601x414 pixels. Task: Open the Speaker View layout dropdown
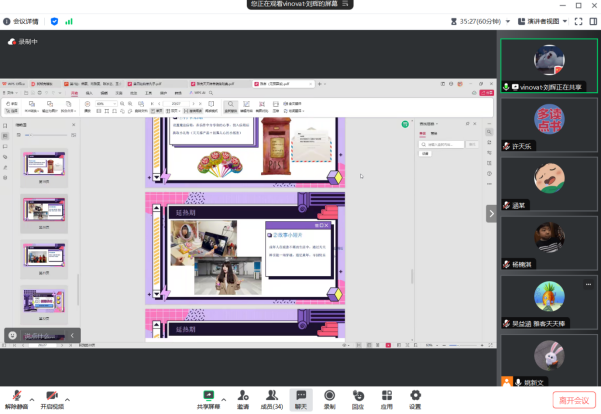tap(543, 20)
